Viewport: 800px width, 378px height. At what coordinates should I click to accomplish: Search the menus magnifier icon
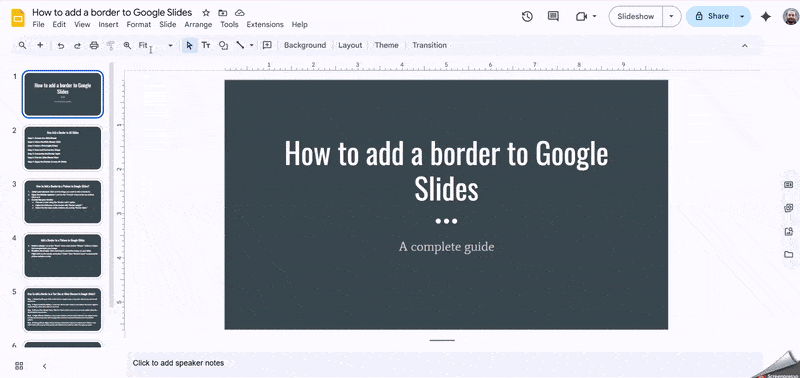pos(22,45)
